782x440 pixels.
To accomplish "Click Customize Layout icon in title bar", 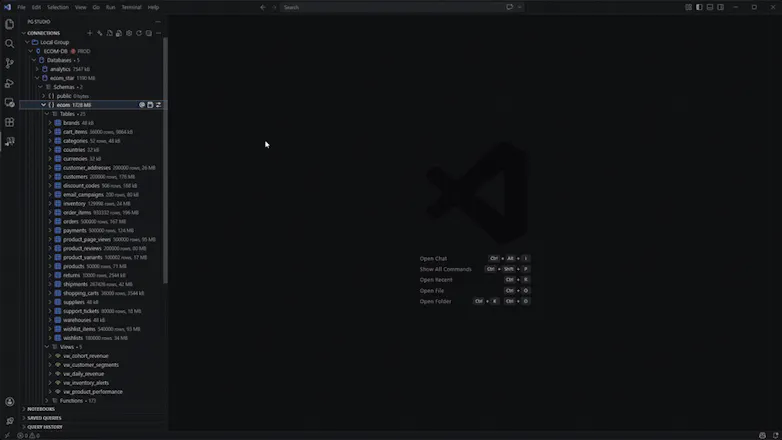I will click(688, 7).
